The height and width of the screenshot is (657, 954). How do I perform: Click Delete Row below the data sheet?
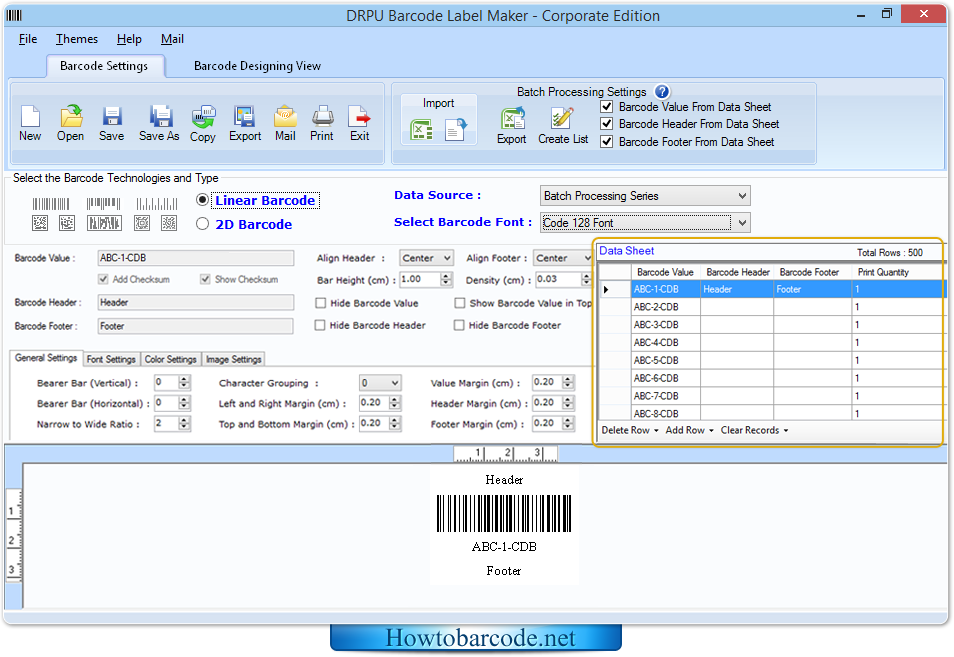coord(626,430)
